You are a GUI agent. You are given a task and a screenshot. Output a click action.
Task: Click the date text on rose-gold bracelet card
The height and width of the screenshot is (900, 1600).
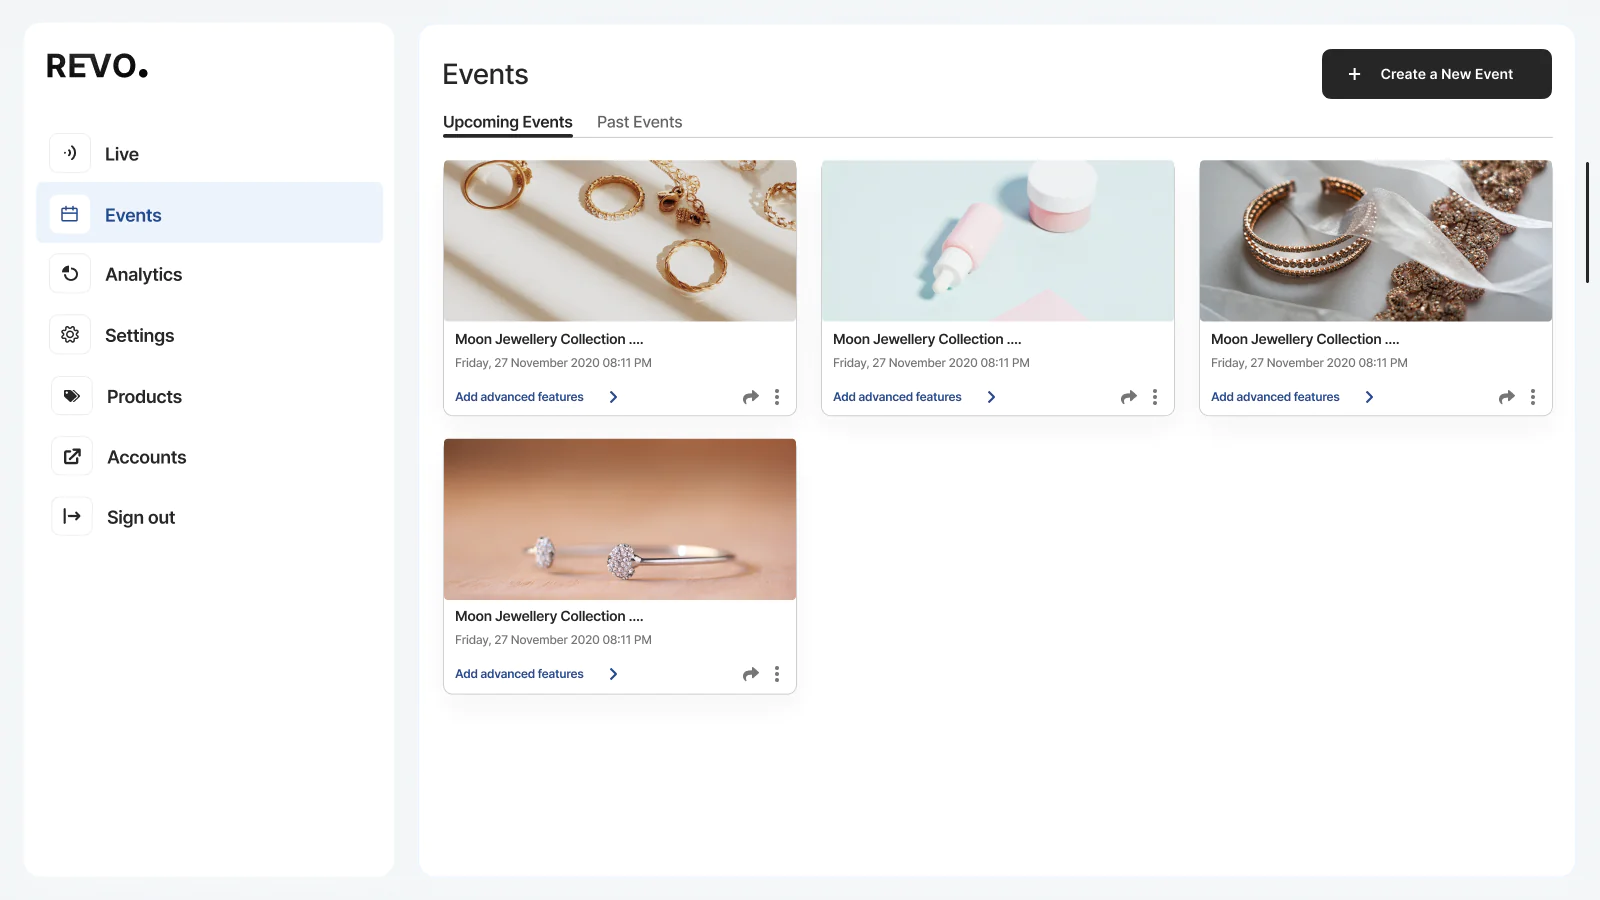pos(1309,363)
